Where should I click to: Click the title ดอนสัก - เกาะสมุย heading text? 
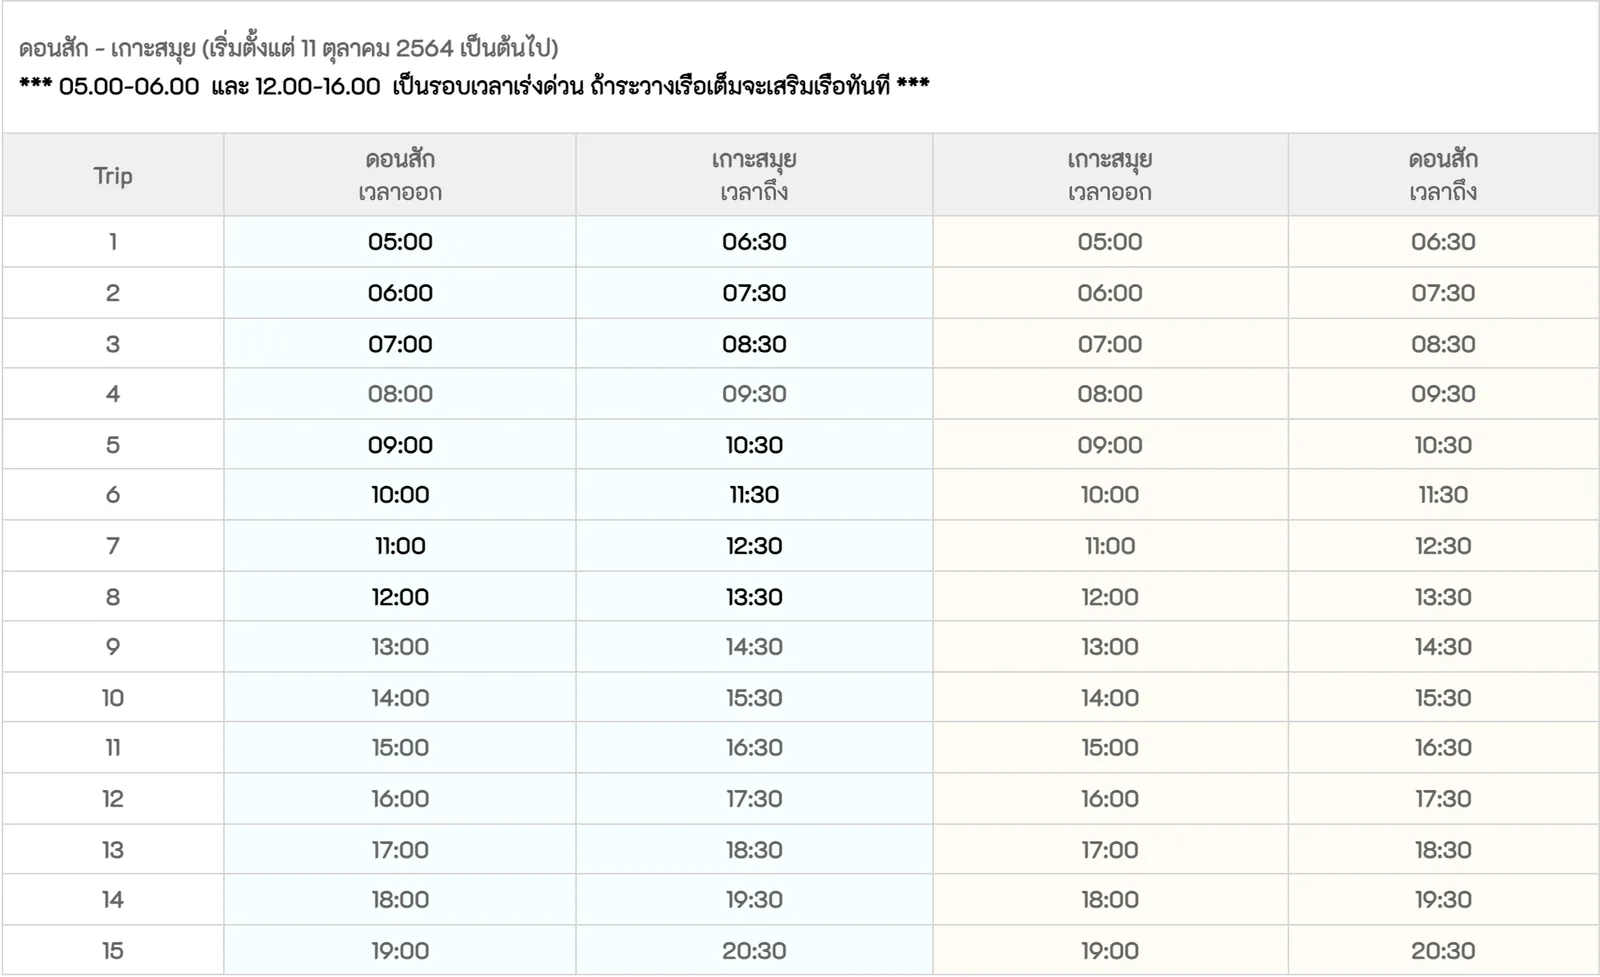(288, 48)
